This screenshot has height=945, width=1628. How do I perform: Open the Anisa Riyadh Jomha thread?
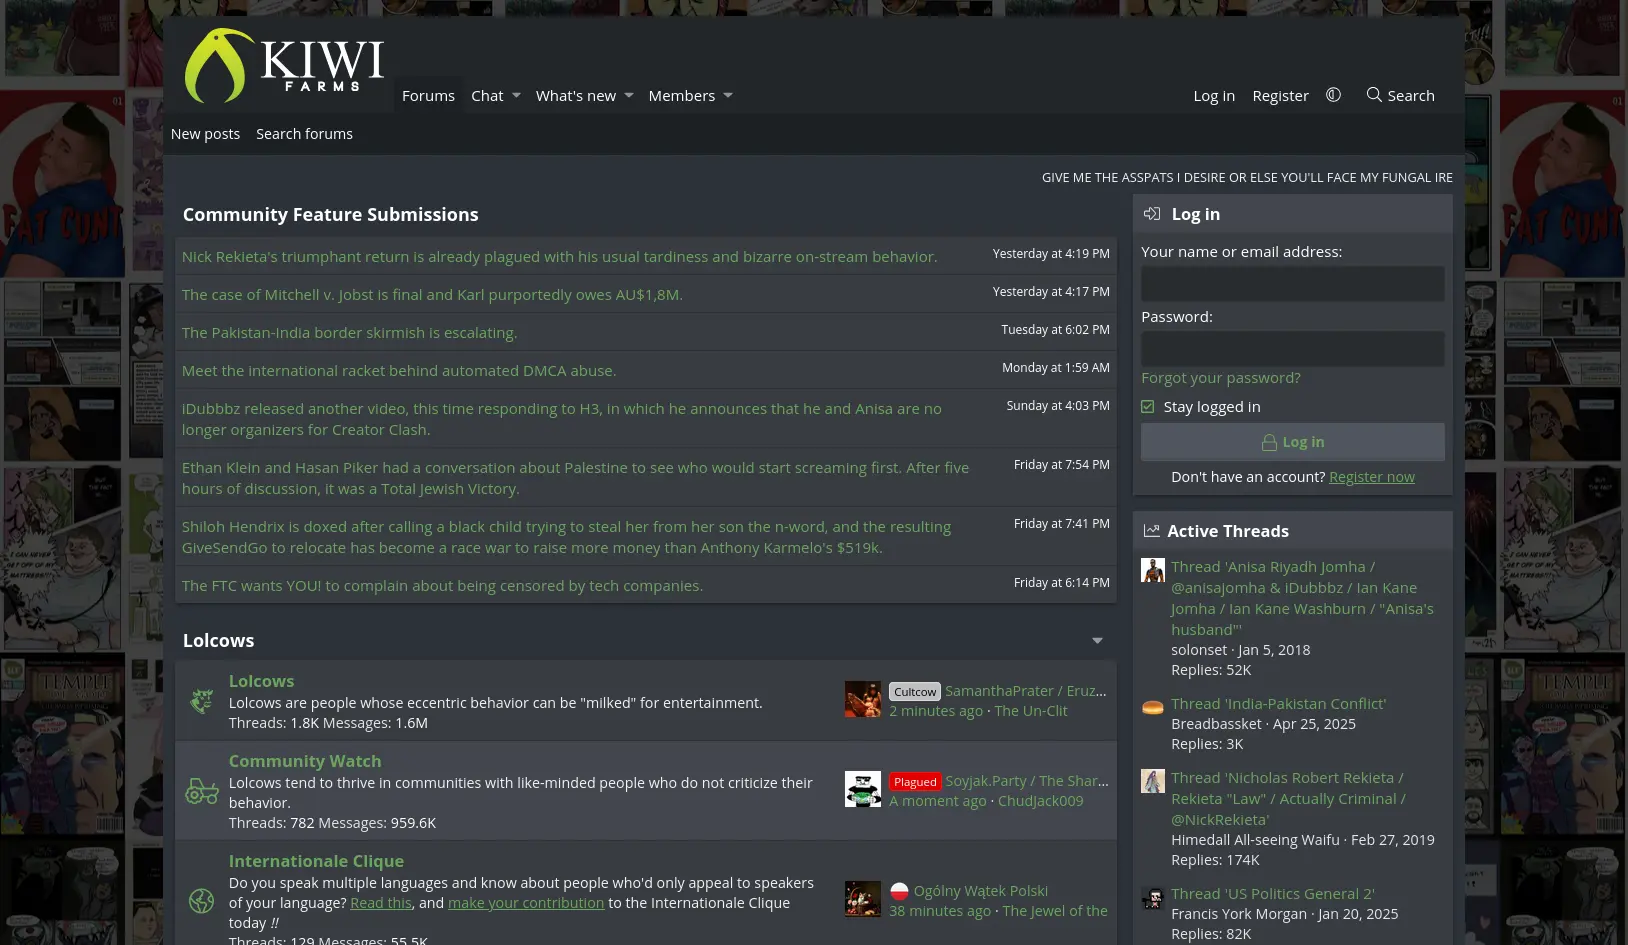point(1302,598)
